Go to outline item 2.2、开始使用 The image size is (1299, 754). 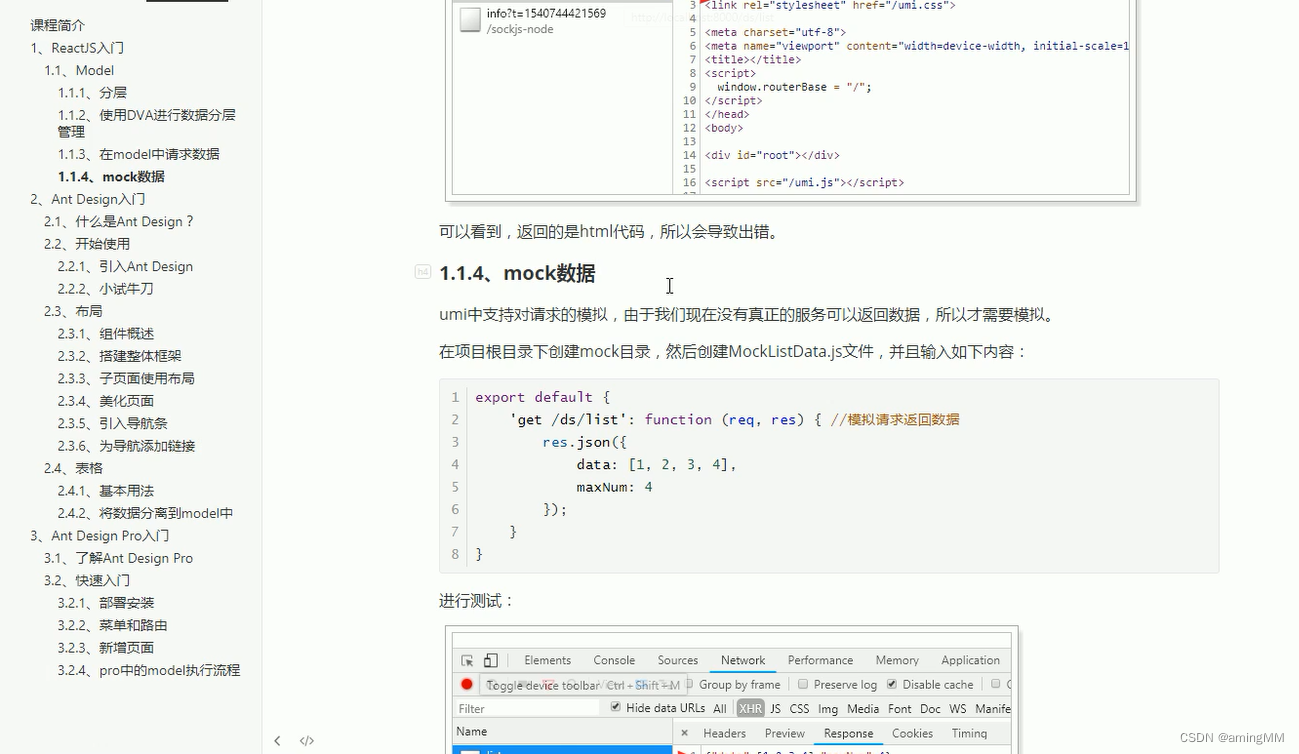[x=87, y=243]
